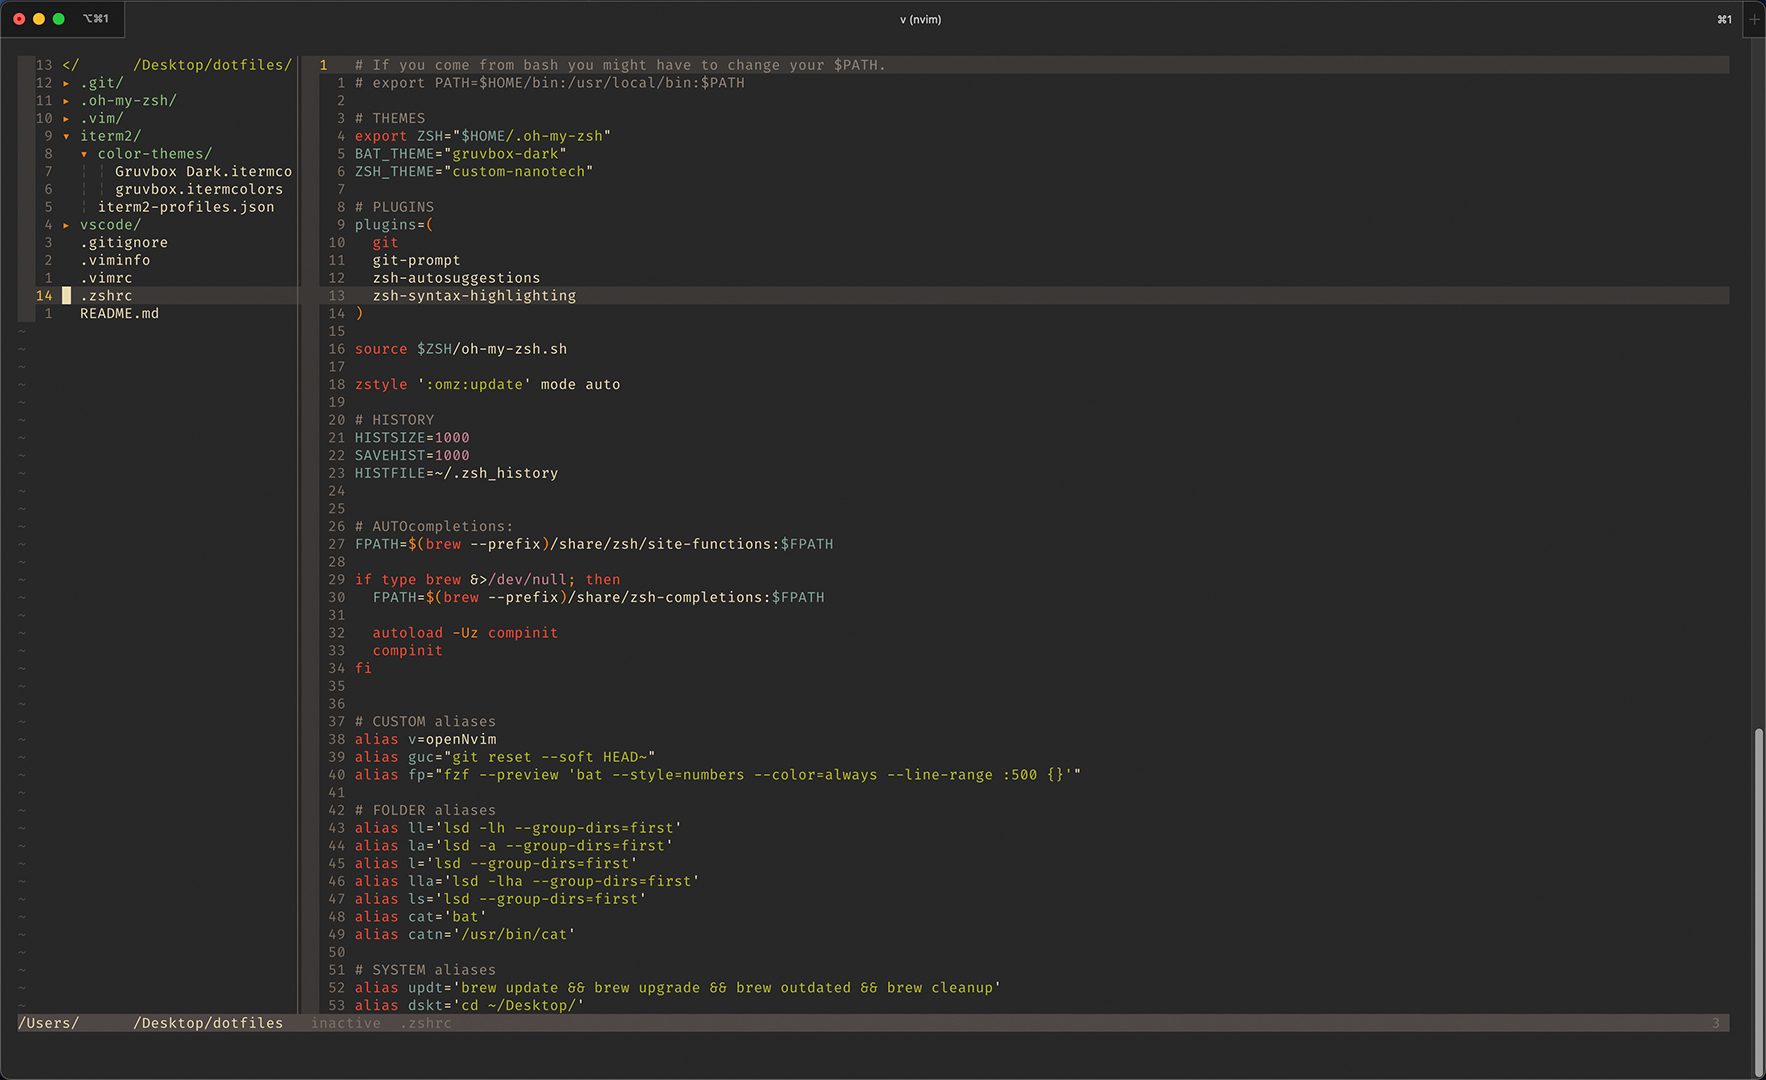Viewport: 1766px width, 1080px height.
Task: Click the '# export PATH=' comment line
Action: (x=549, y=83)
